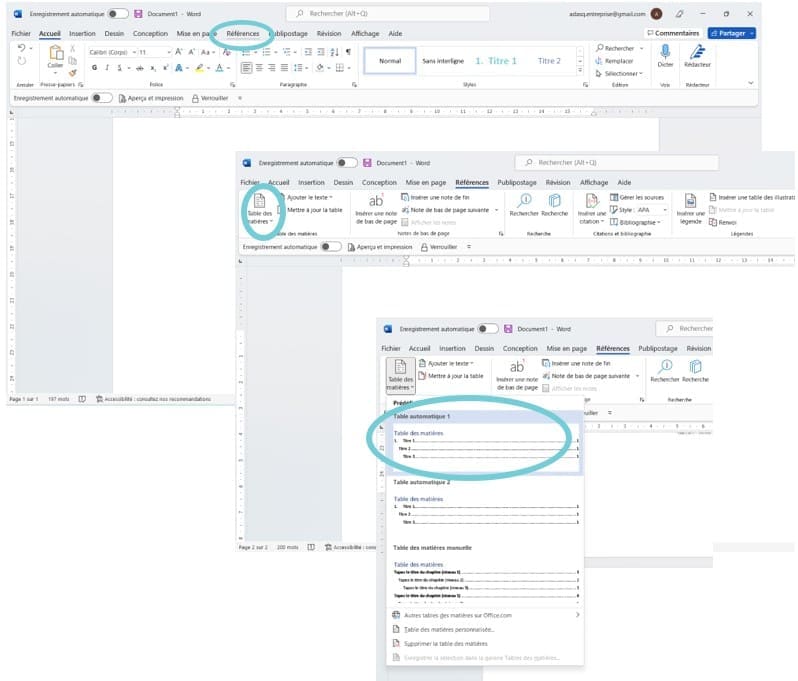Click Verrouiller in middle window
Screen dimensions: 798x681
click(x=439, y=247)
